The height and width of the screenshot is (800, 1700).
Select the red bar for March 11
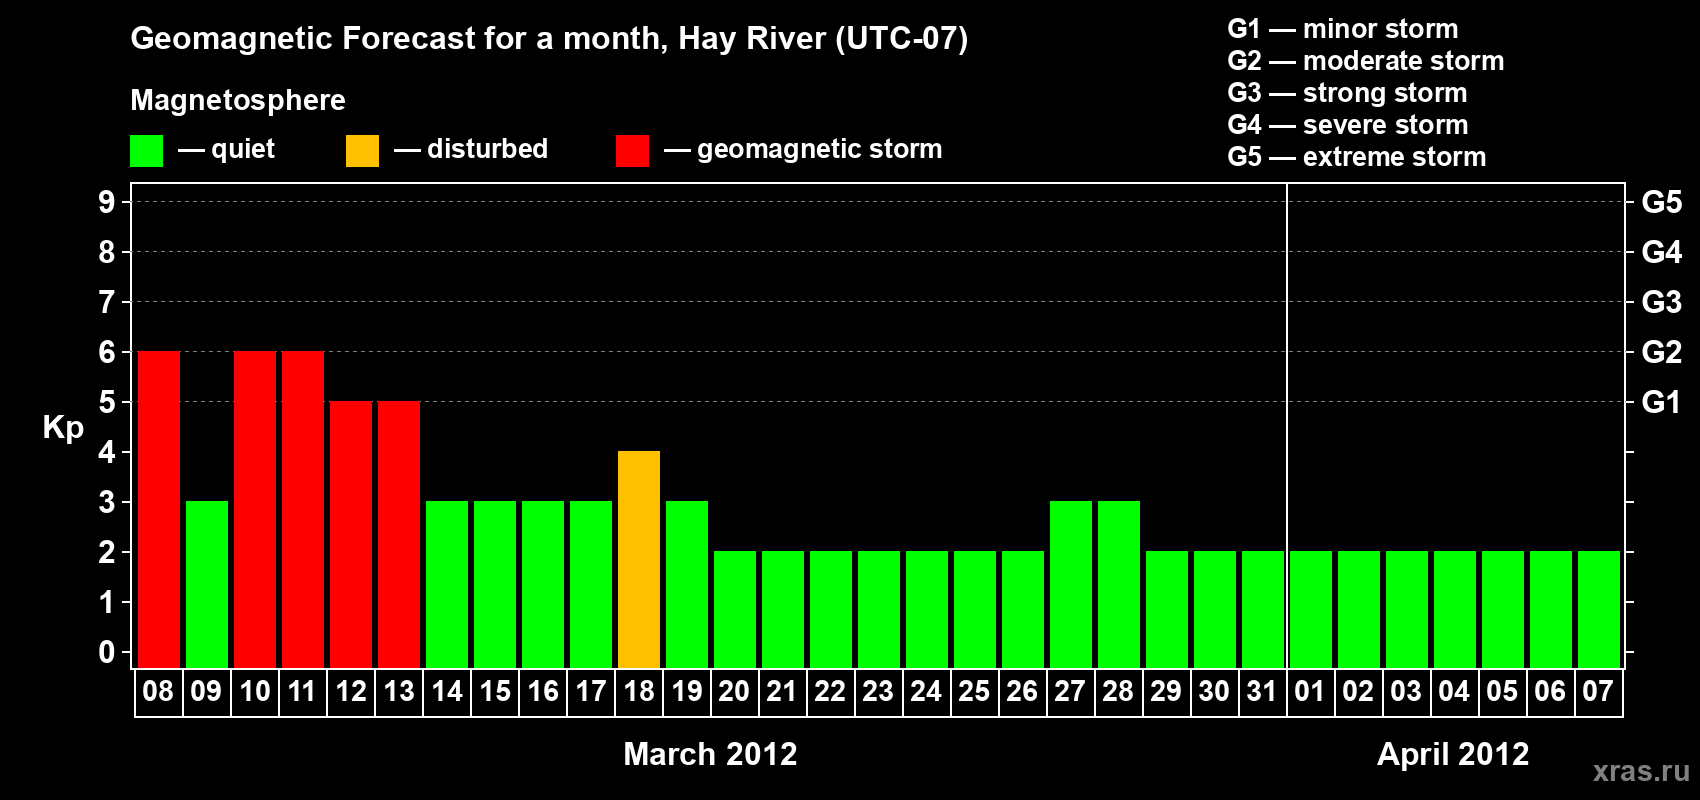(303, 510)
